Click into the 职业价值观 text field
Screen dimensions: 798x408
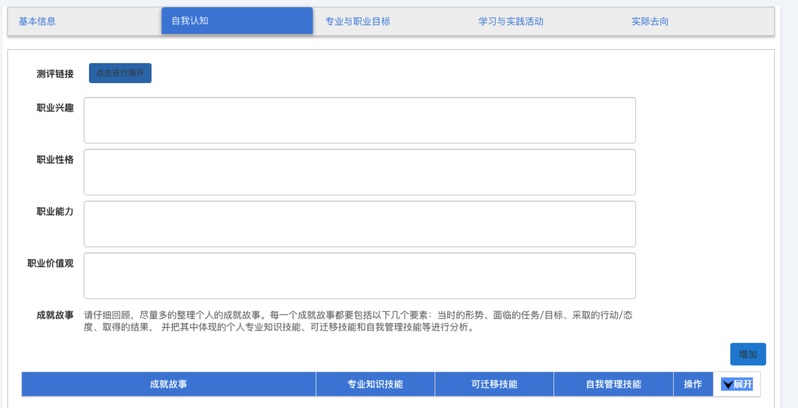pos(359,276)
